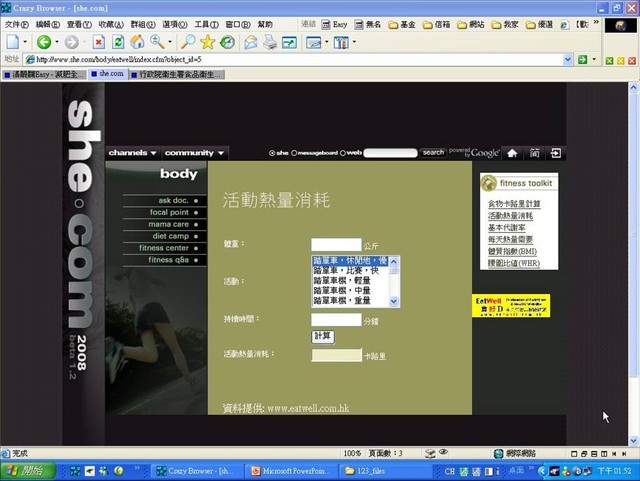Select 踏單車，比賽，快 in the activity list
640x481 pixels.
click(350, 270)
